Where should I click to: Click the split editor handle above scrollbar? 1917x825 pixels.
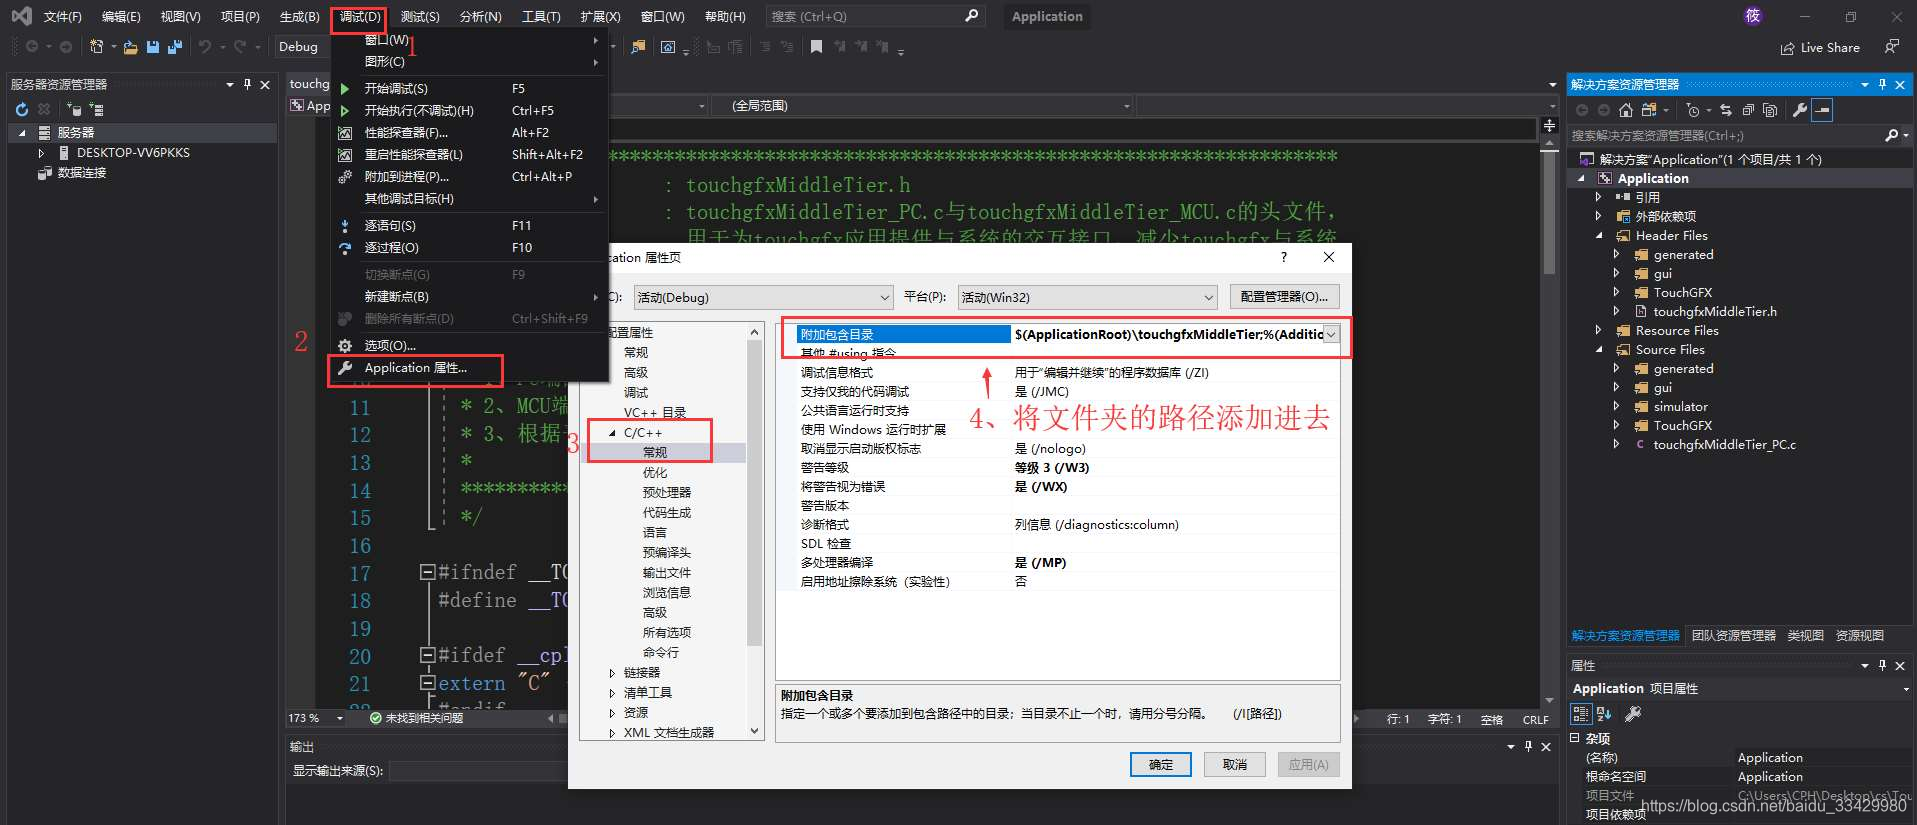tap(1549, 125)
